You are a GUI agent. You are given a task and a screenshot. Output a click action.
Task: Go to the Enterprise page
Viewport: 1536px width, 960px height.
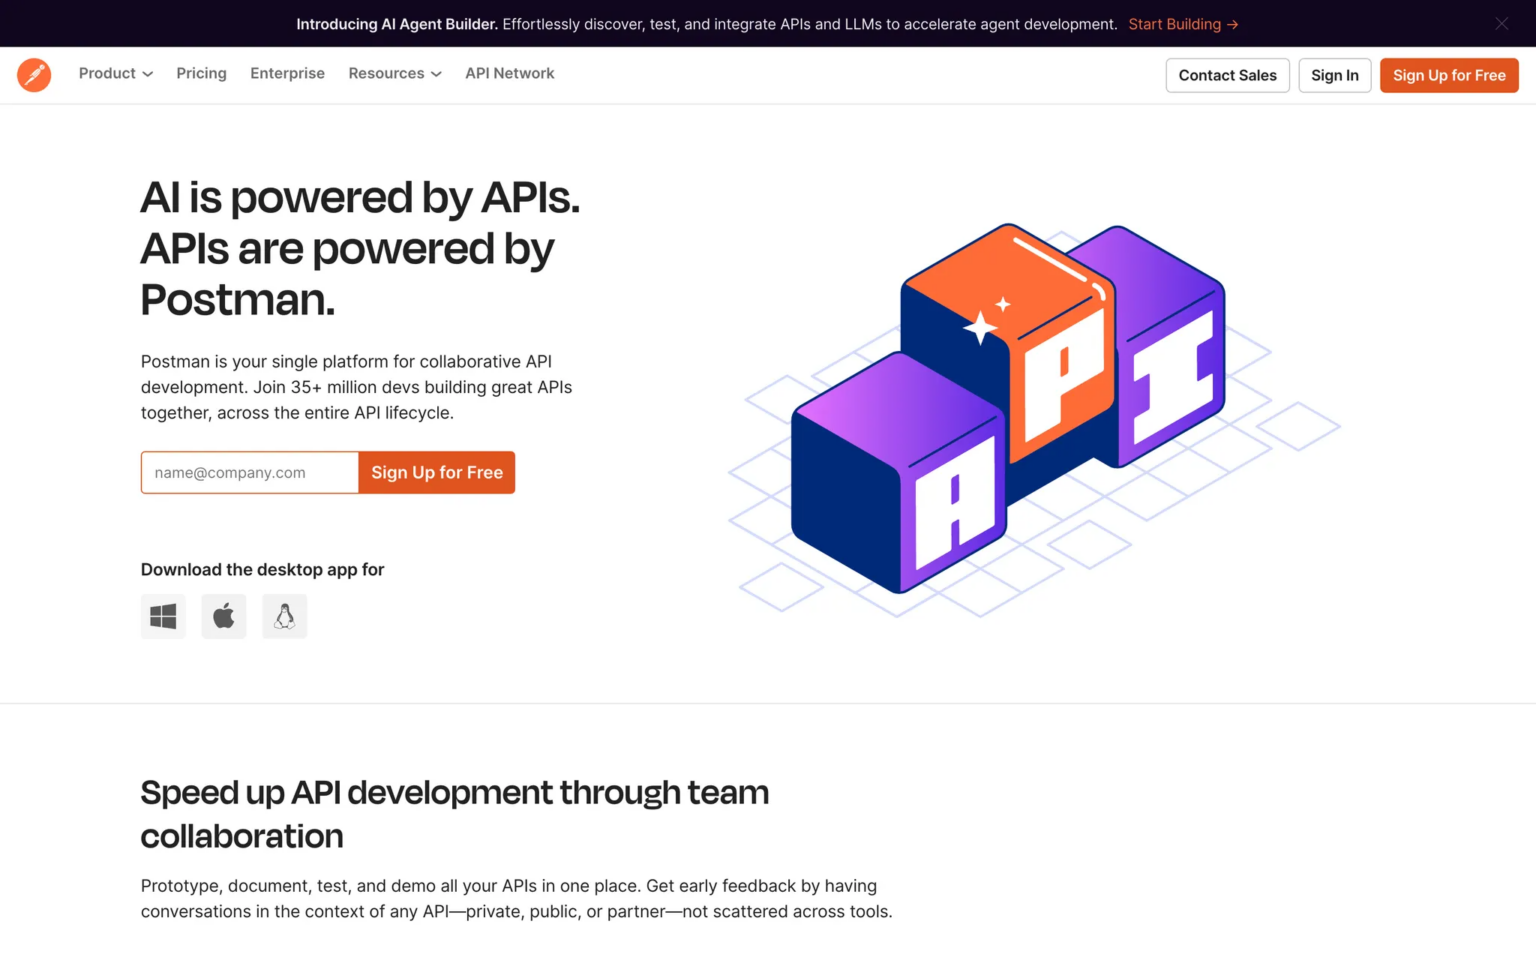(287, 74)
